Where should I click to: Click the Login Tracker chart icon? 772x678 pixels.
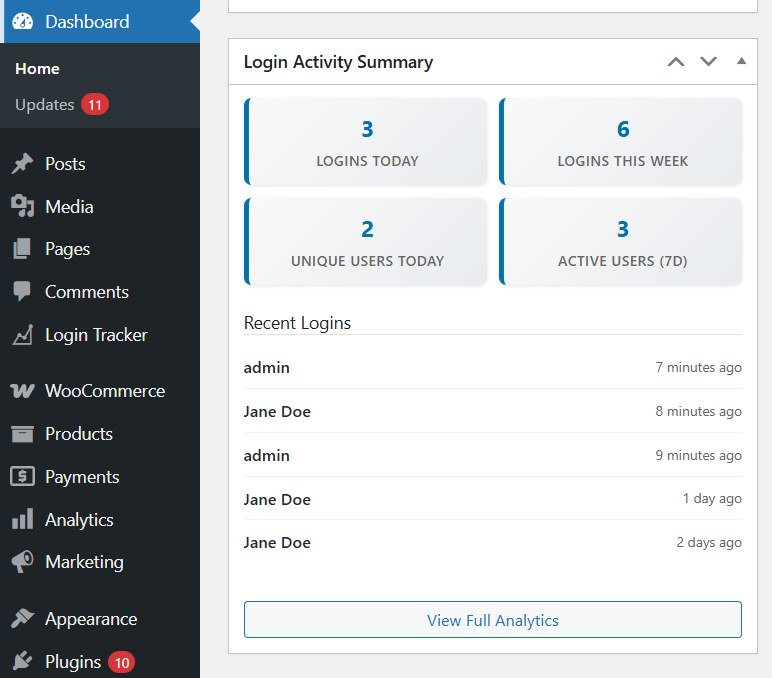22,335
